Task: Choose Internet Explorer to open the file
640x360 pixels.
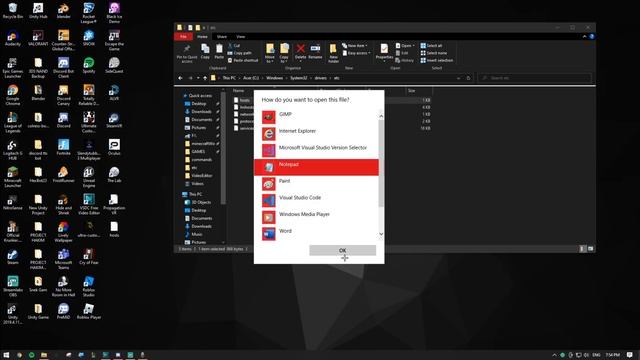Action: (316, 133)
